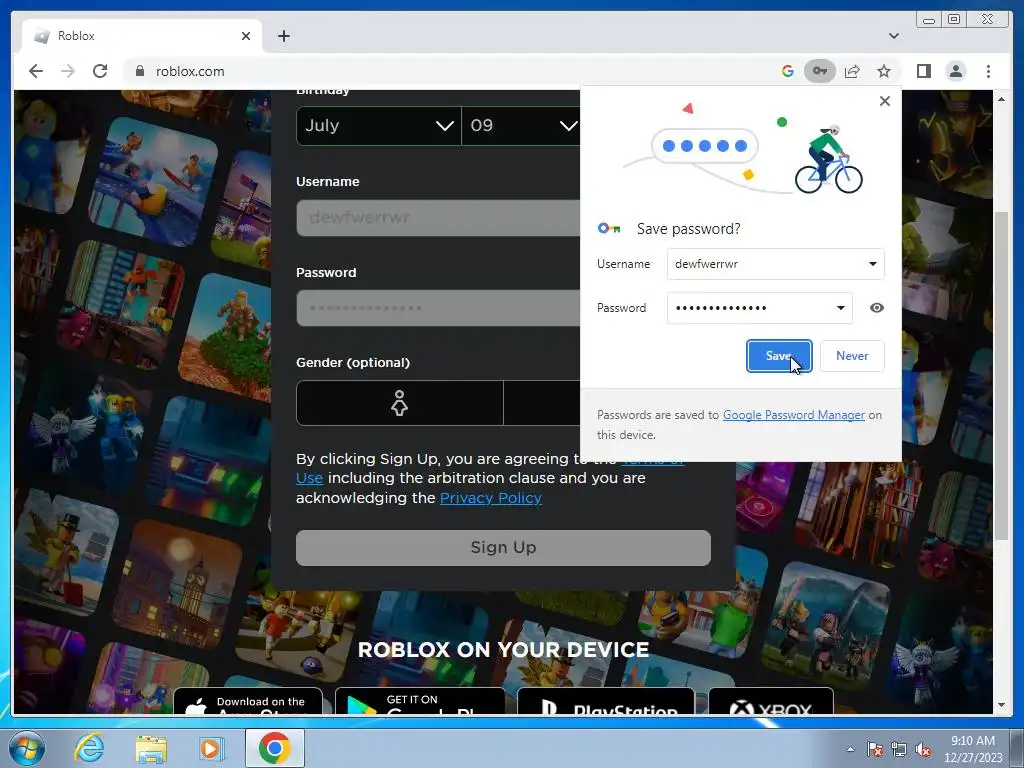This screenshot has height=768, width=1024.
Task: Click the password key icon in address bar
Action: pos(820,71)
